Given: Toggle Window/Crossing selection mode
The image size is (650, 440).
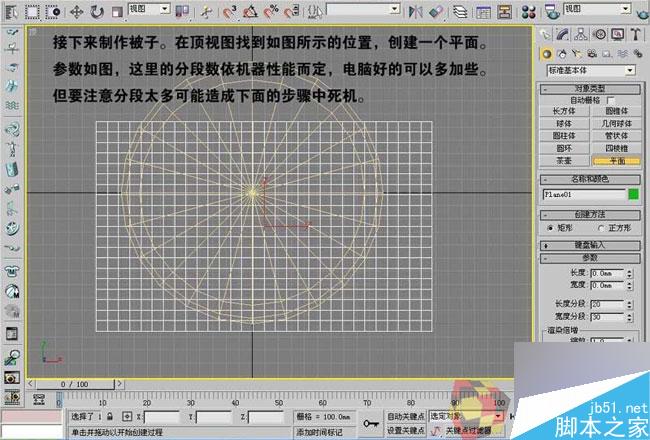Looking at the screenshot, I should coord(53,12).
